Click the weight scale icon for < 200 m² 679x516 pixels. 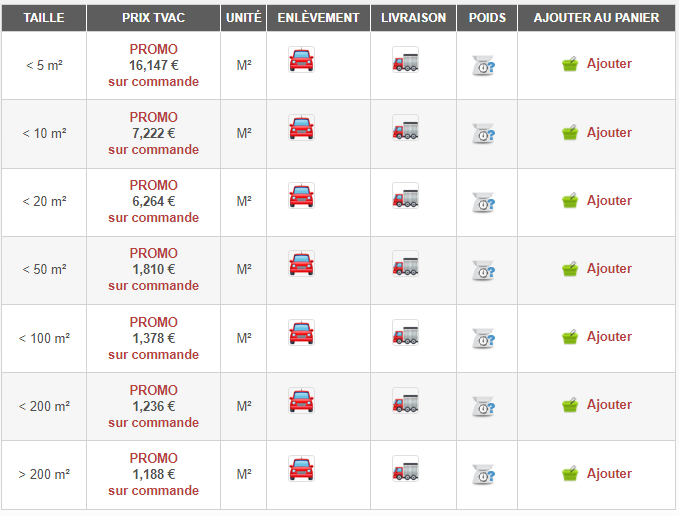(x=484, y=408)
